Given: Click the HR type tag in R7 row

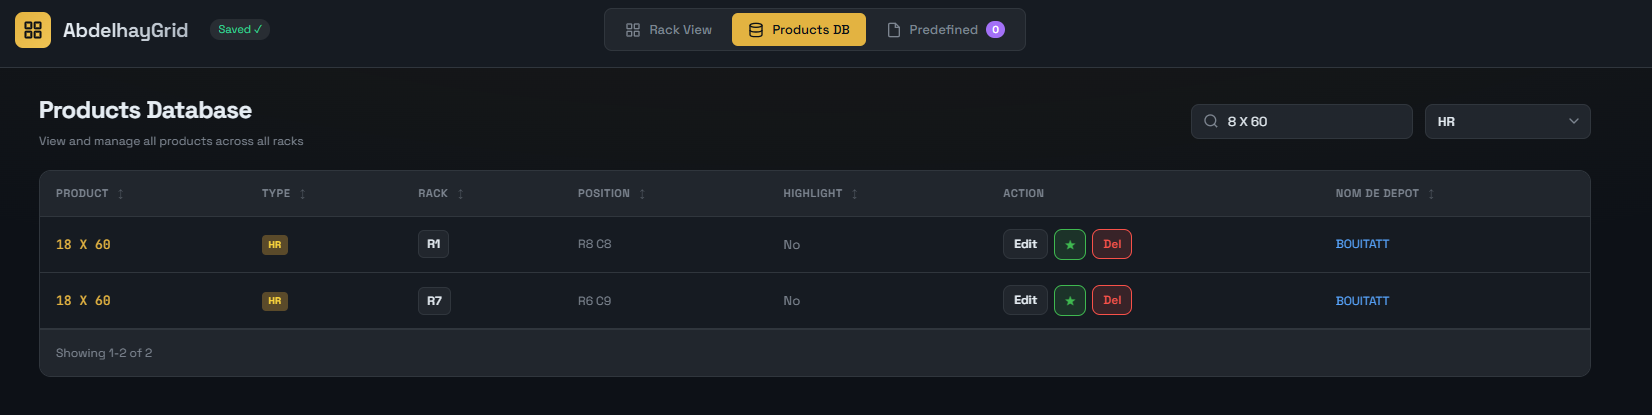Looking at the screenshot, I should pos(275,301).
